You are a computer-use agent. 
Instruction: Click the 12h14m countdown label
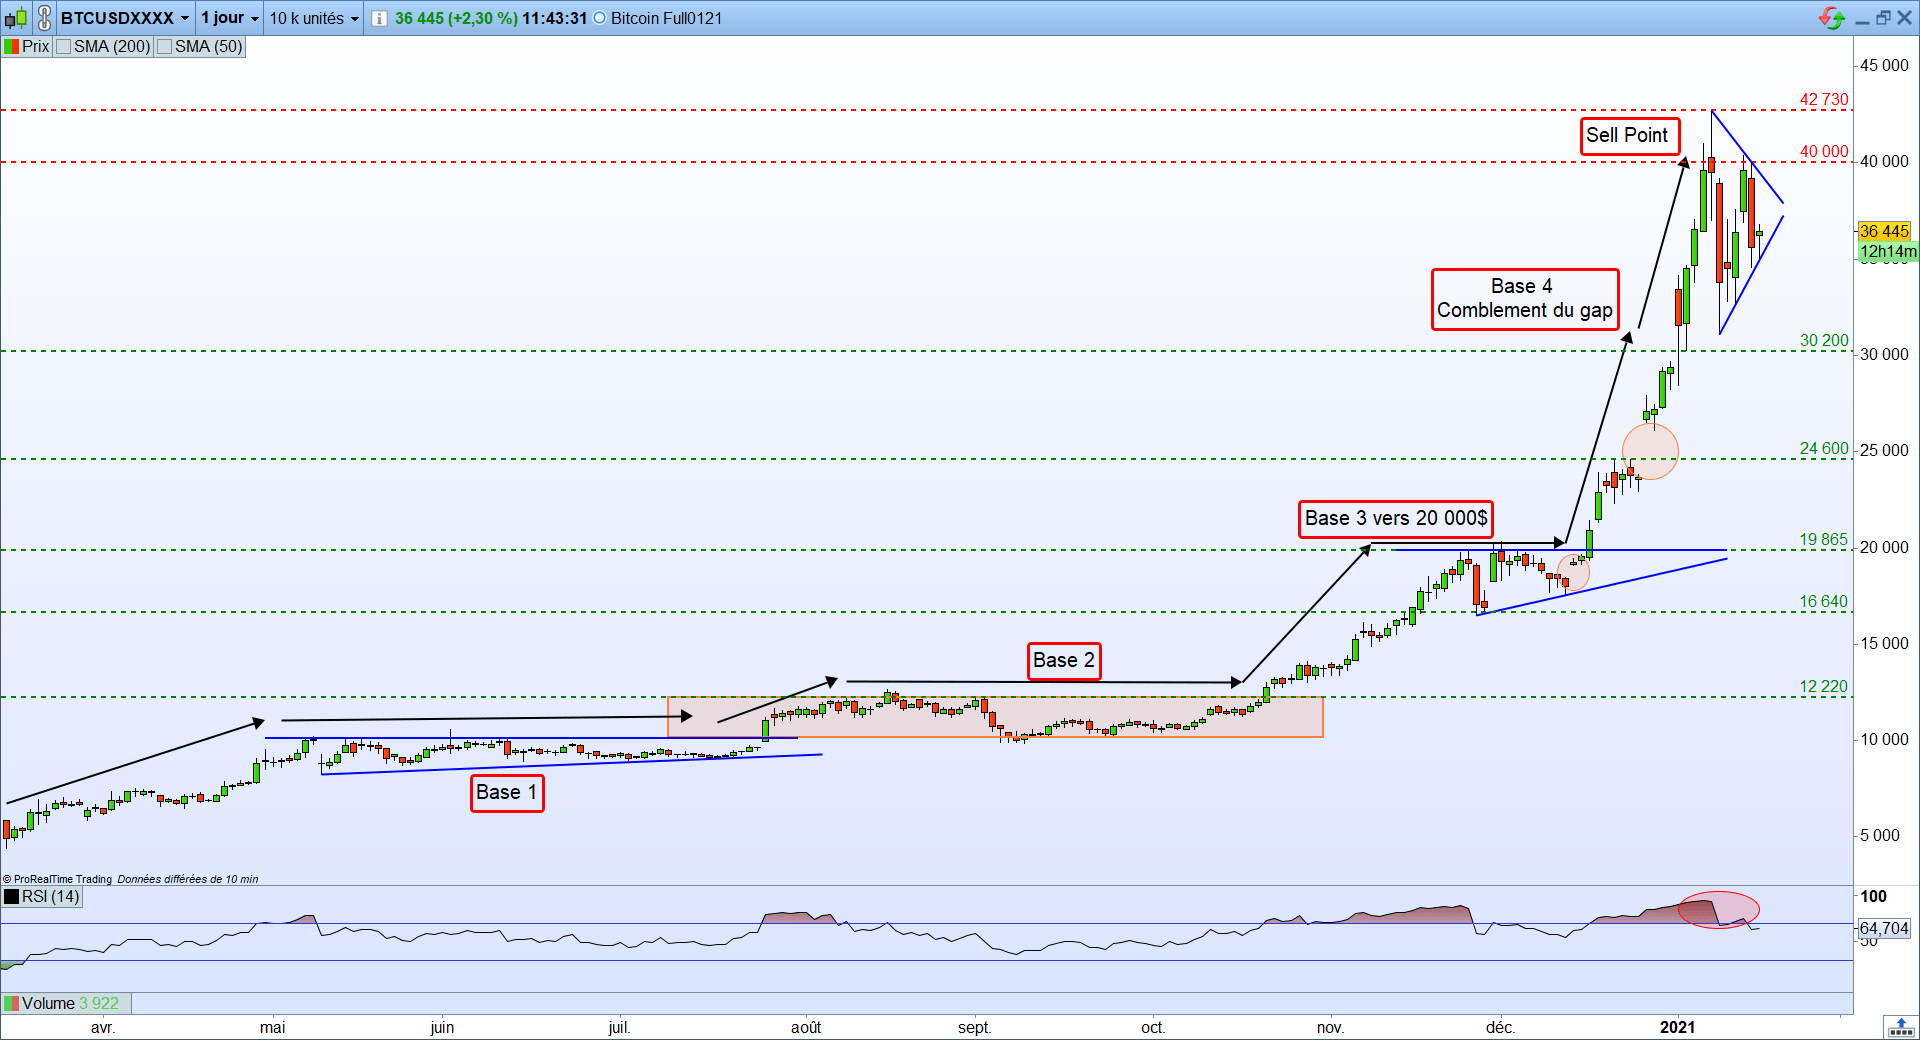point(1888,252)
